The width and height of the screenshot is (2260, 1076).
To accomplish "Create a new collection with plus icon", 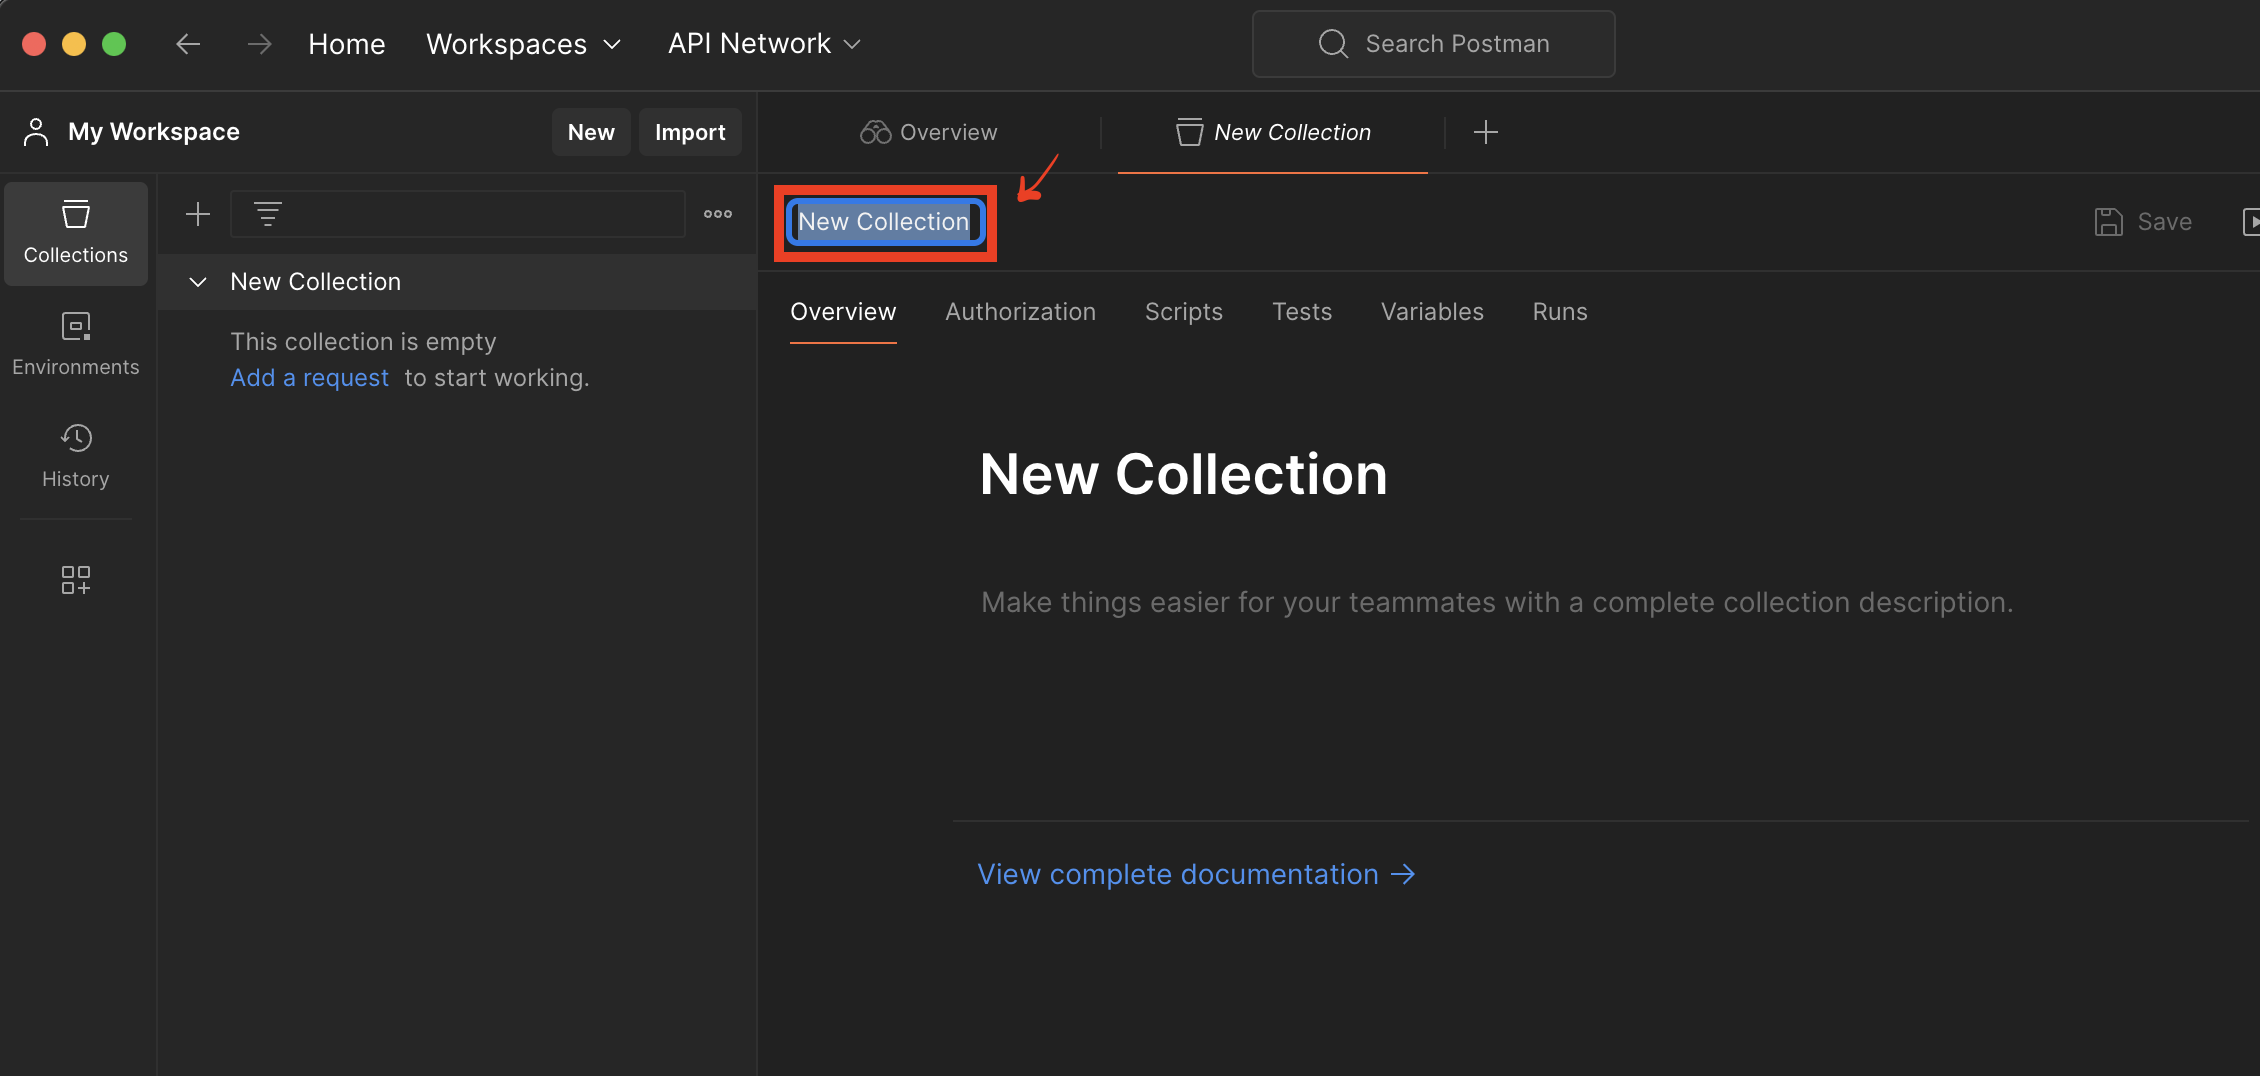I will click(x=198, y=214).
